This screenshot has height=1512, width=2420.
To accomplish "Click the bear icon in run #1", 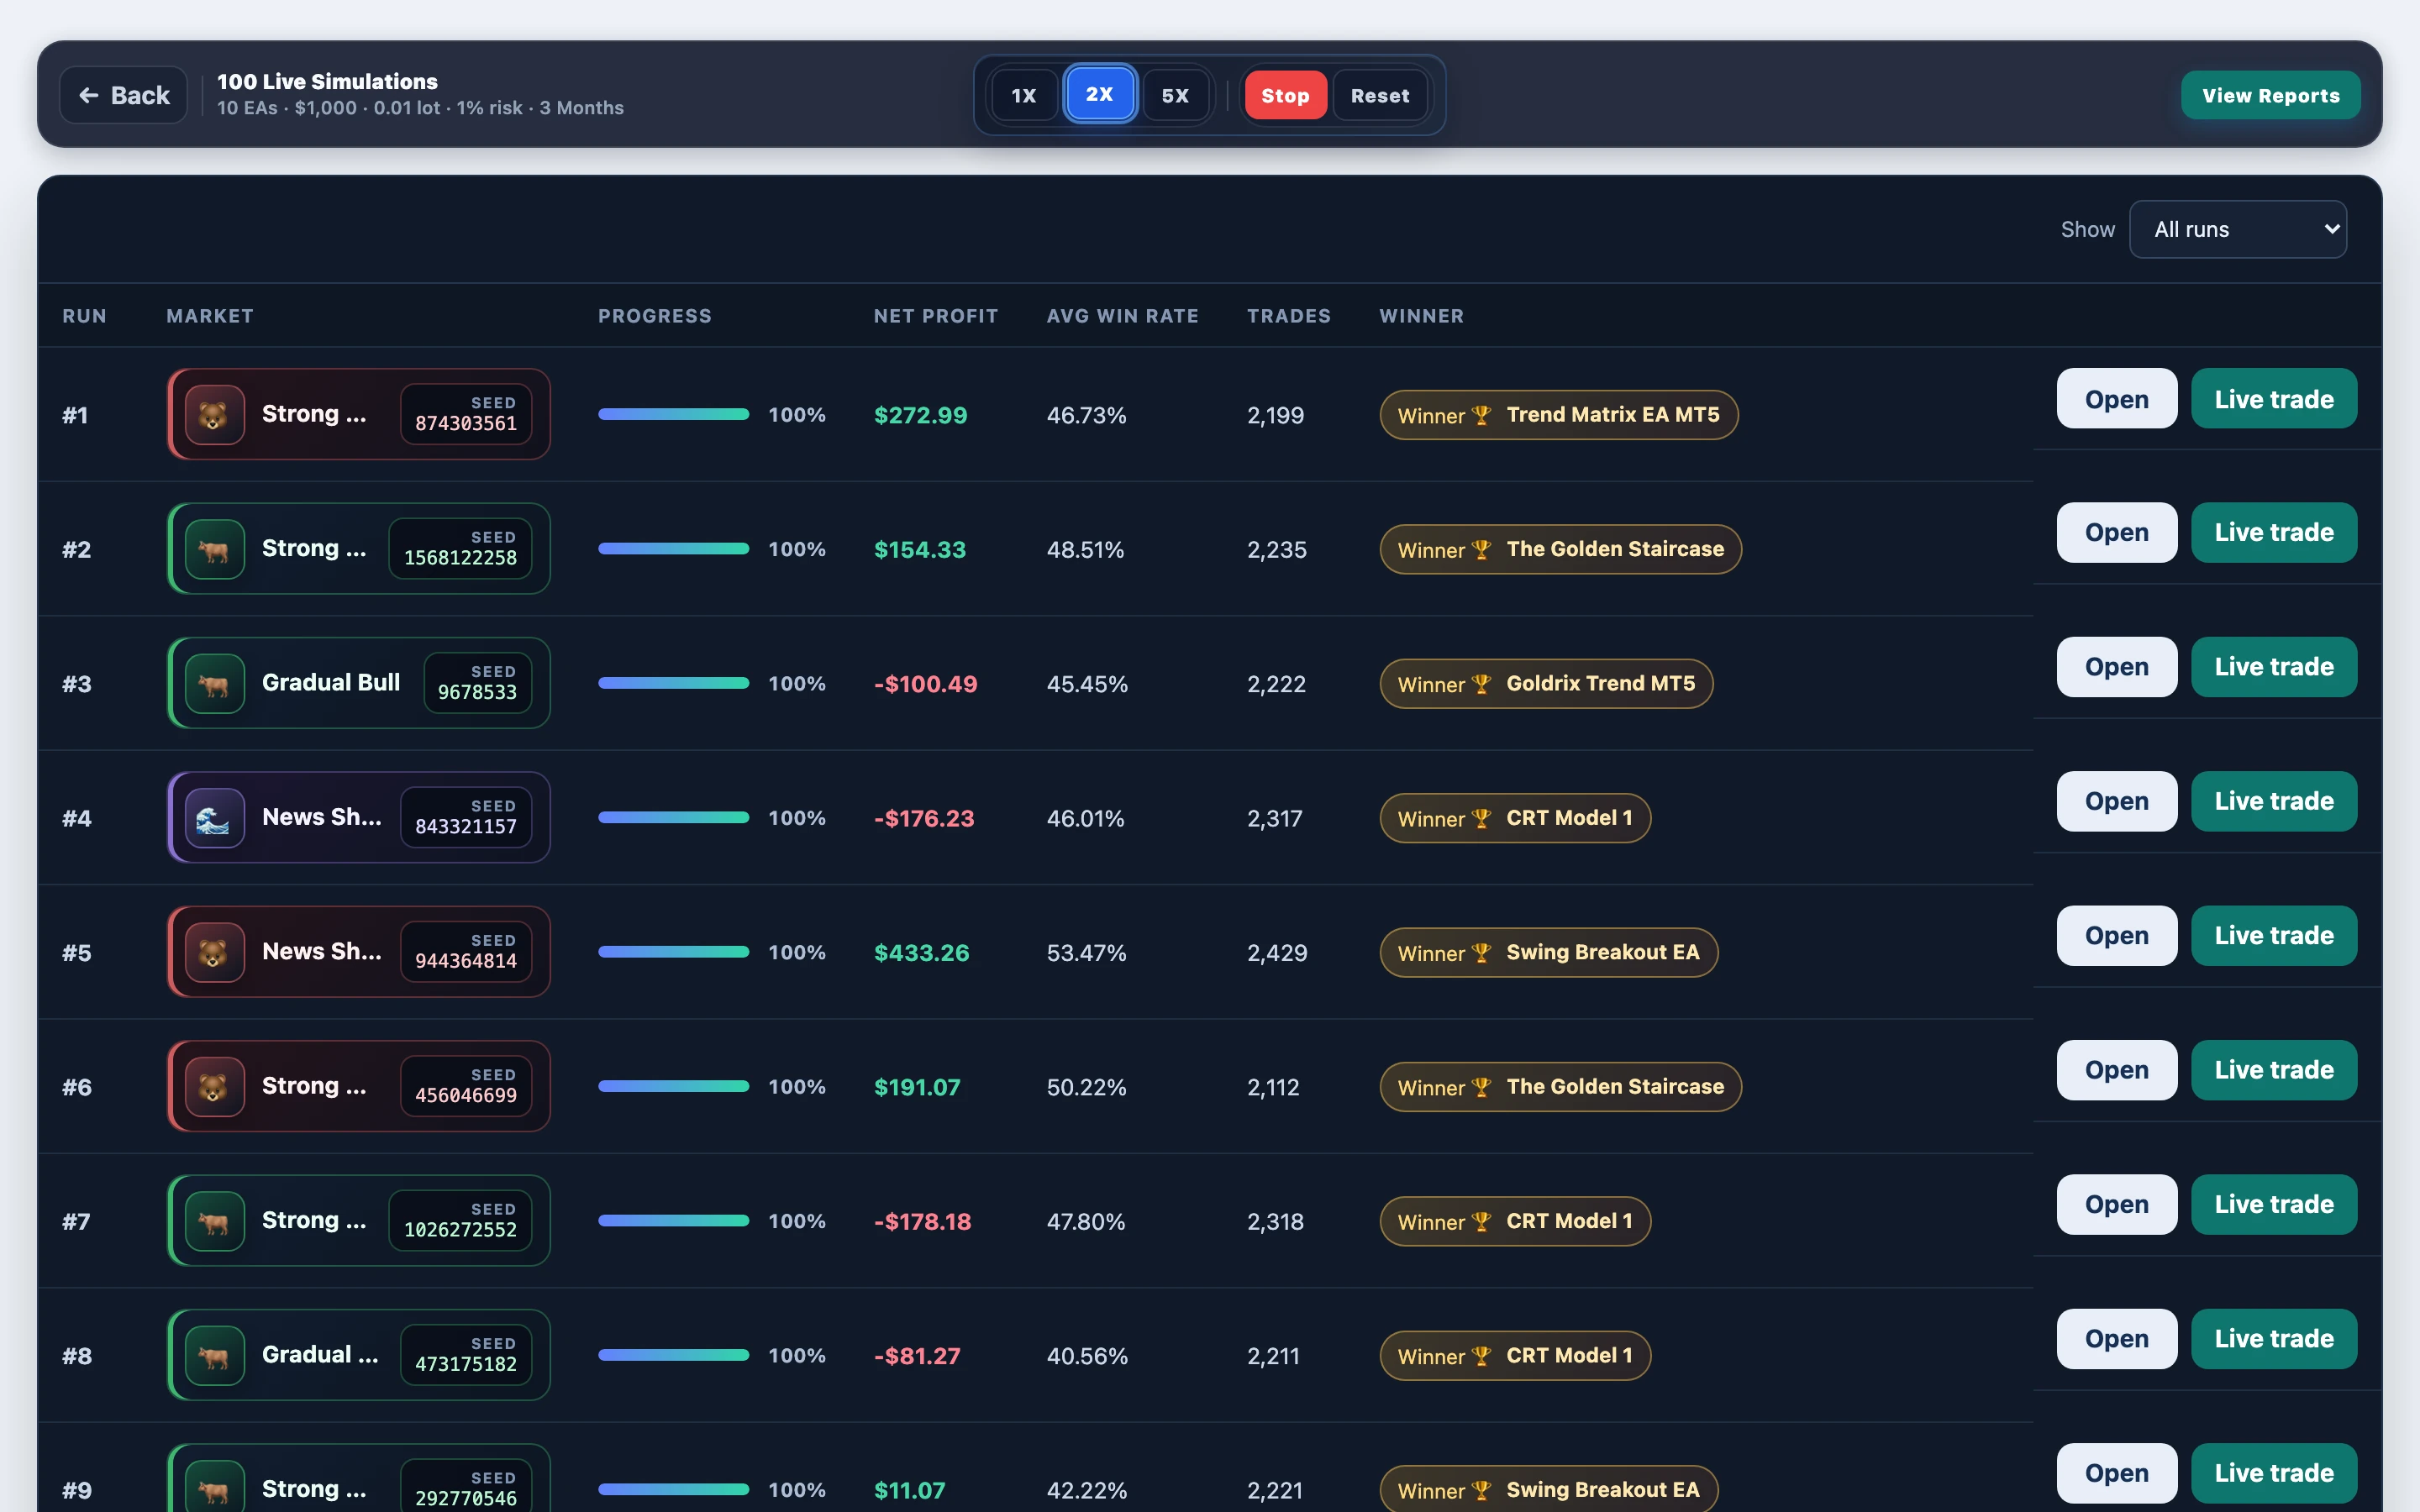I will [x=214, y=414].
